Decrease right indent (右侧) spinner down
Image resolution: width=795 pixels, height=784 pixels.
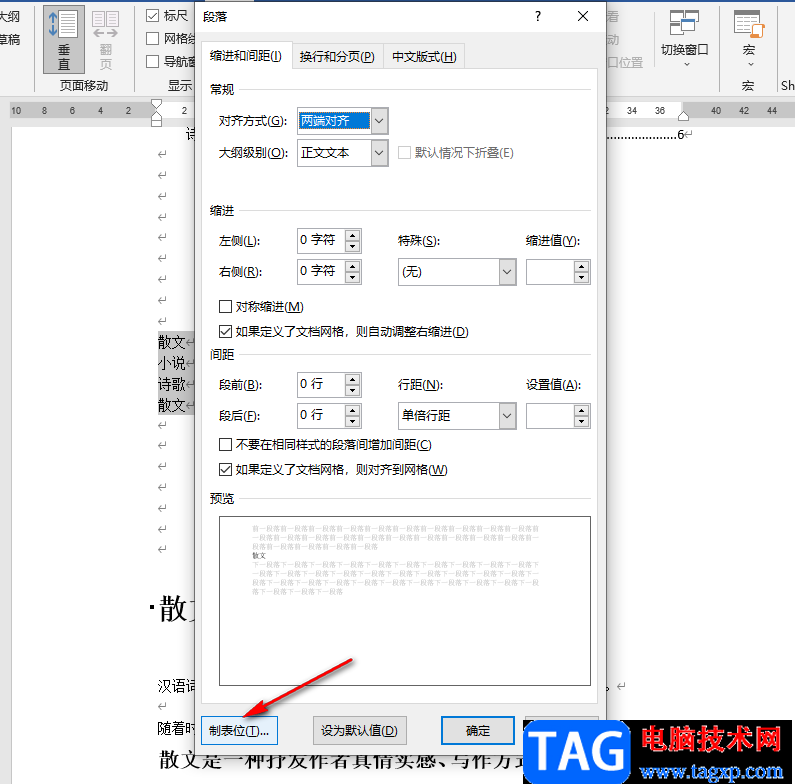click(352, 278)
